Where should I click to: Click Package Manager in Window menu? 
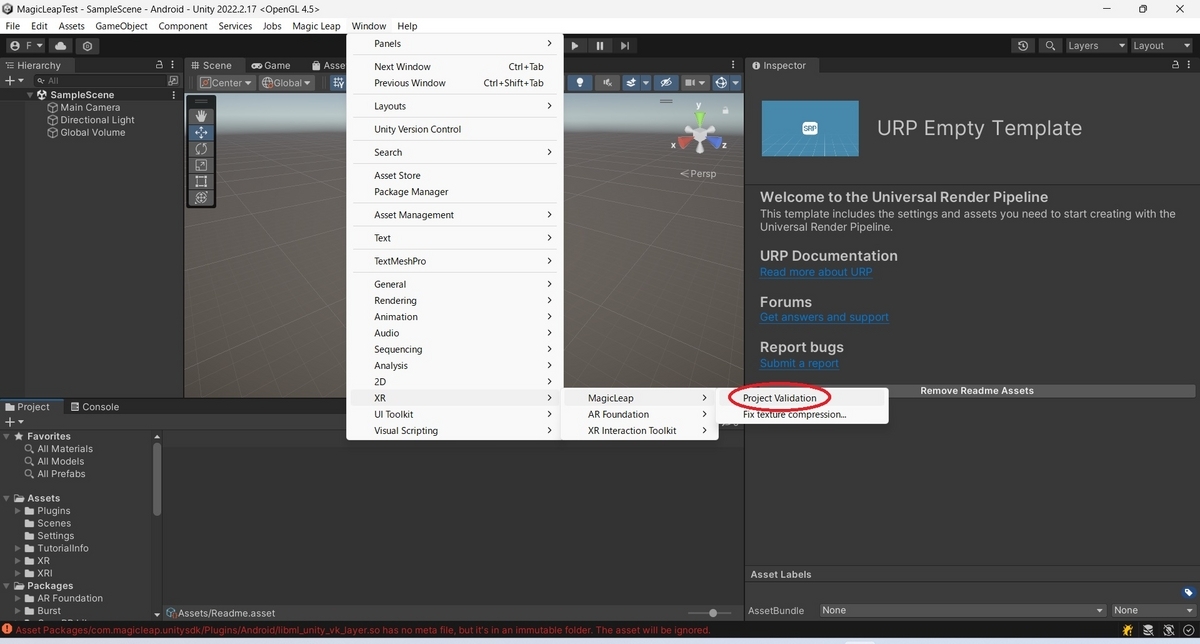pyautogui.click(x=411, y=192)
